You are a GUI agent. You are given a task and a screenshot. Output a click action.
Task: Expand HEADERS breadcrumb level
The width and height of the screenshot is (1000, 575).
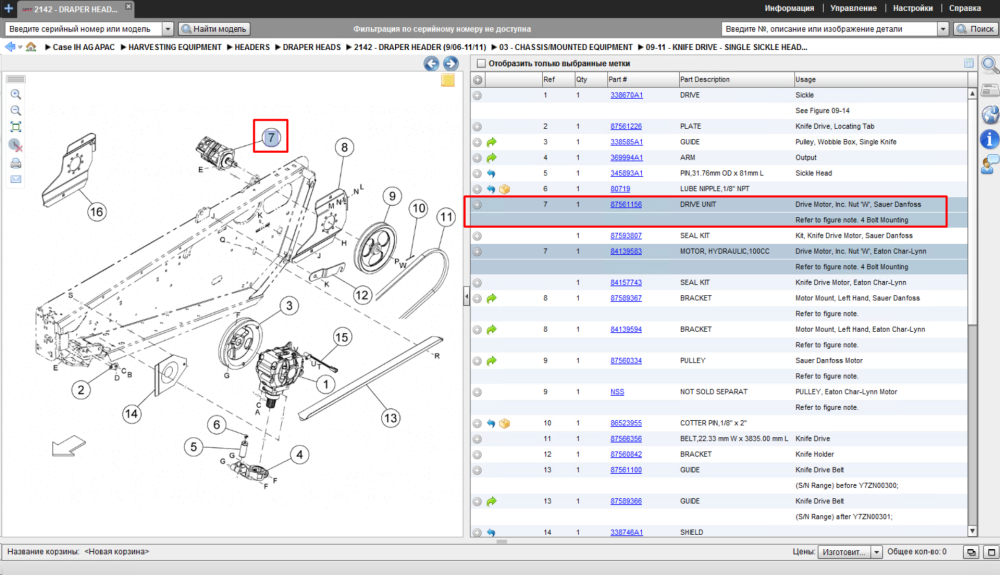click(x=230, y=47)
